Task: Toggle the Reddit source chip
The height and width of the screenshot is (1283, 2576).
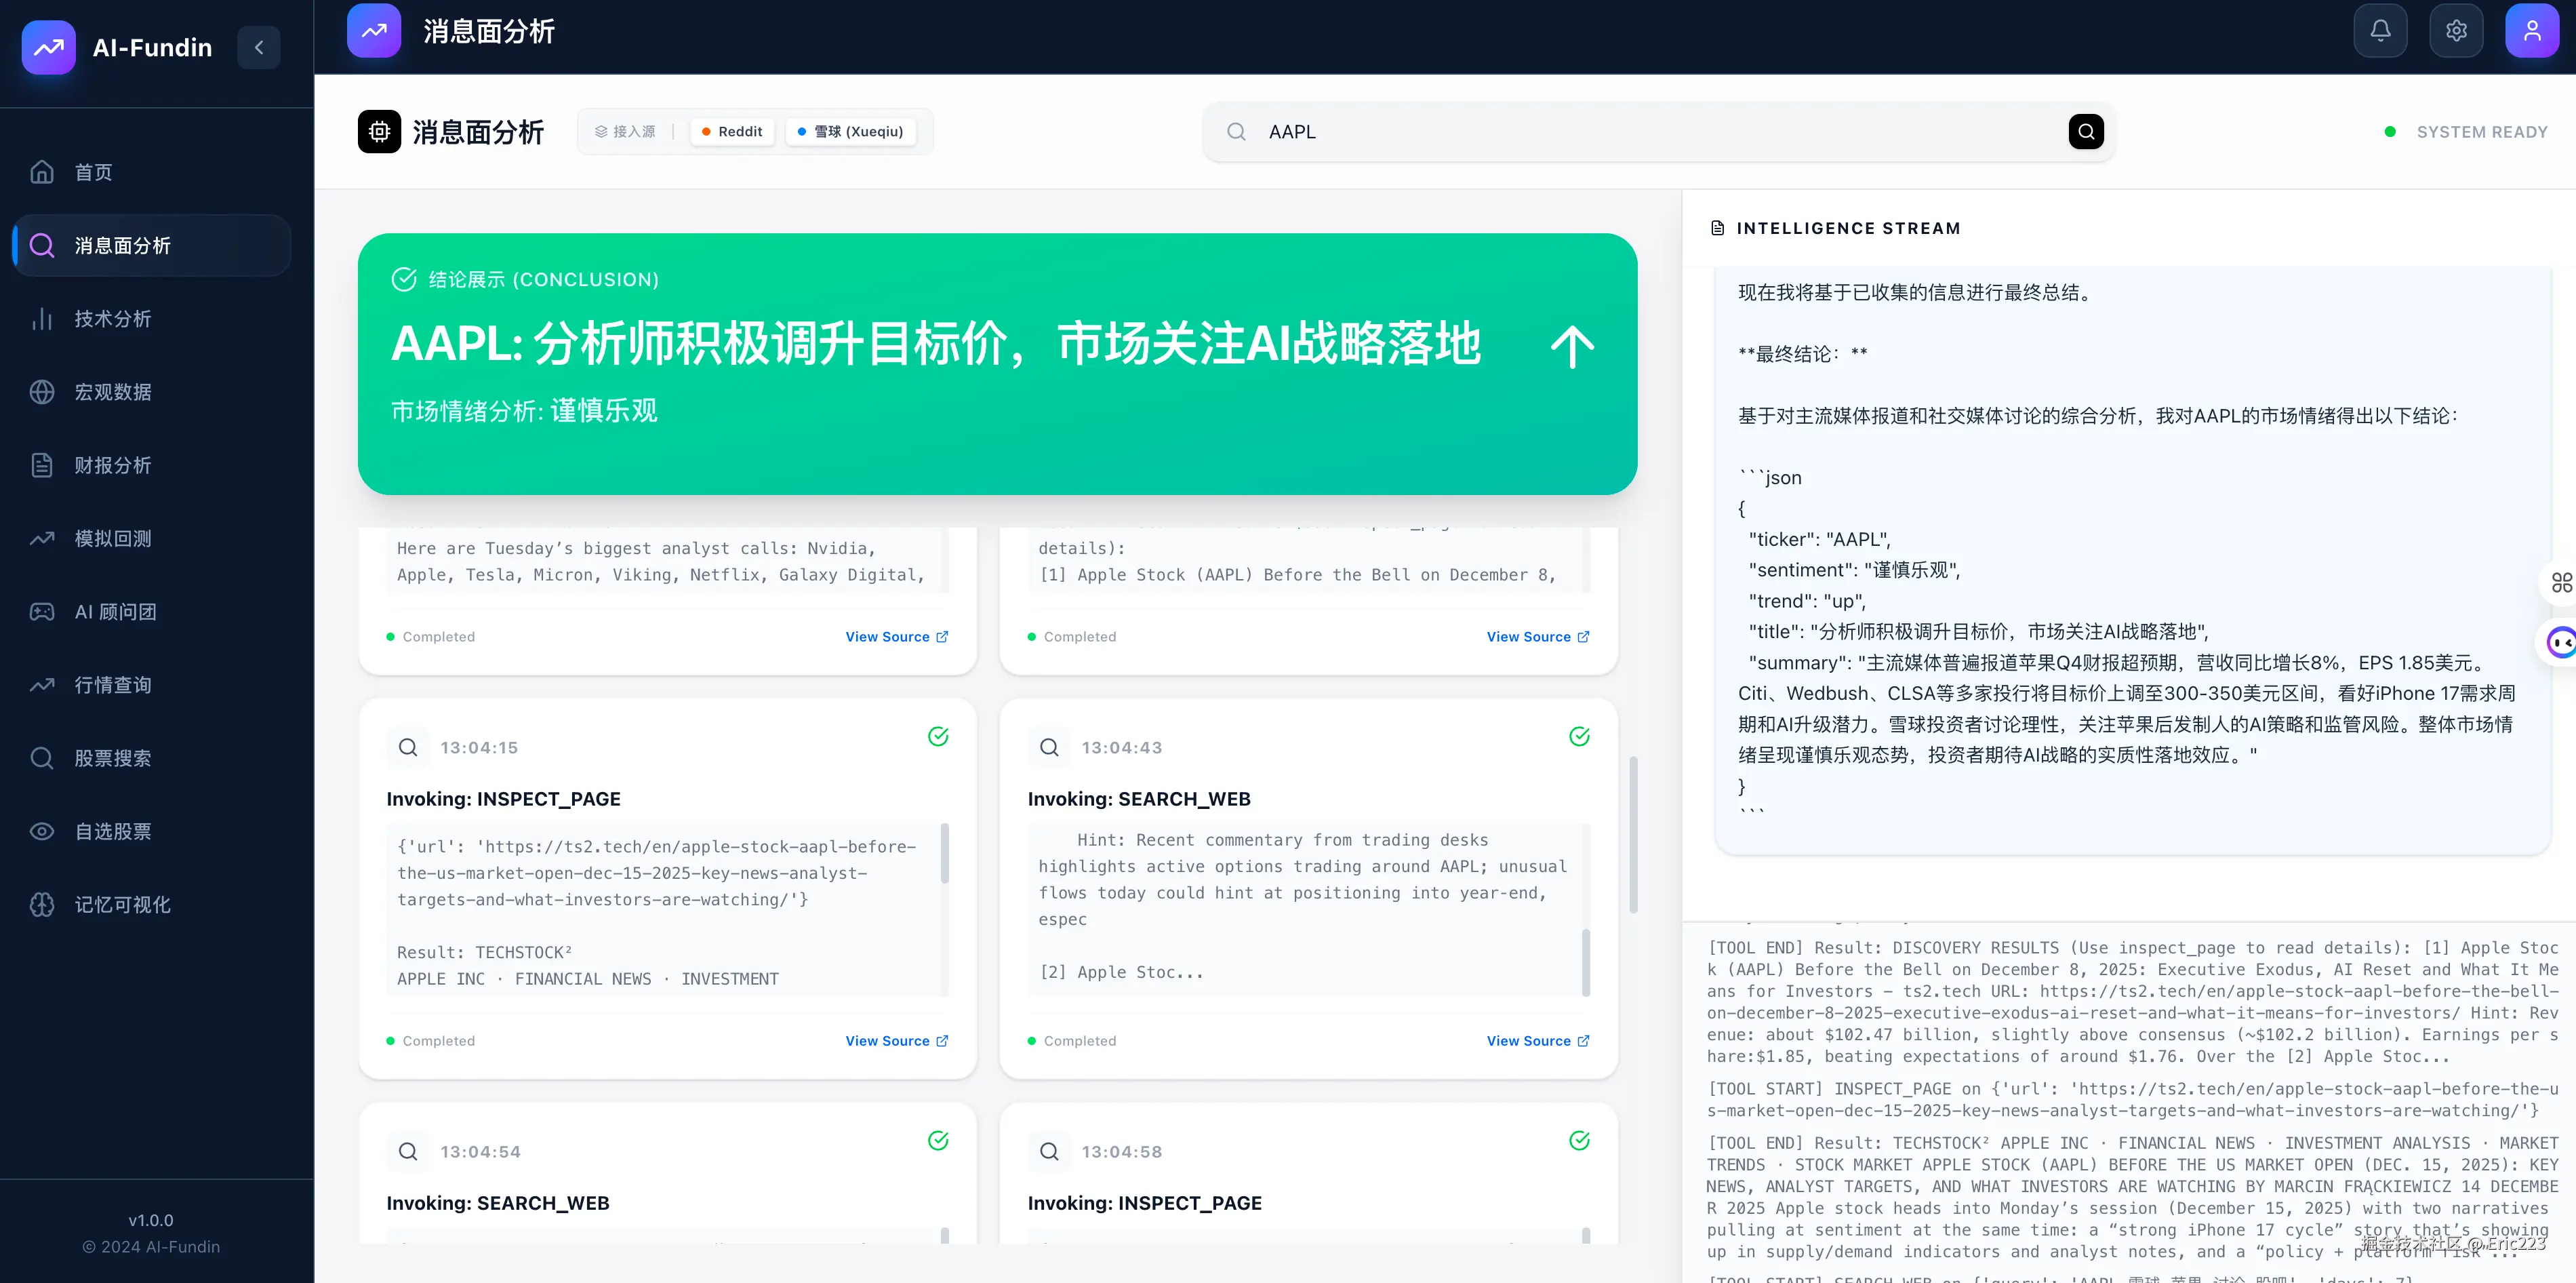Action: pyautogui.click(x=732, y=131)
